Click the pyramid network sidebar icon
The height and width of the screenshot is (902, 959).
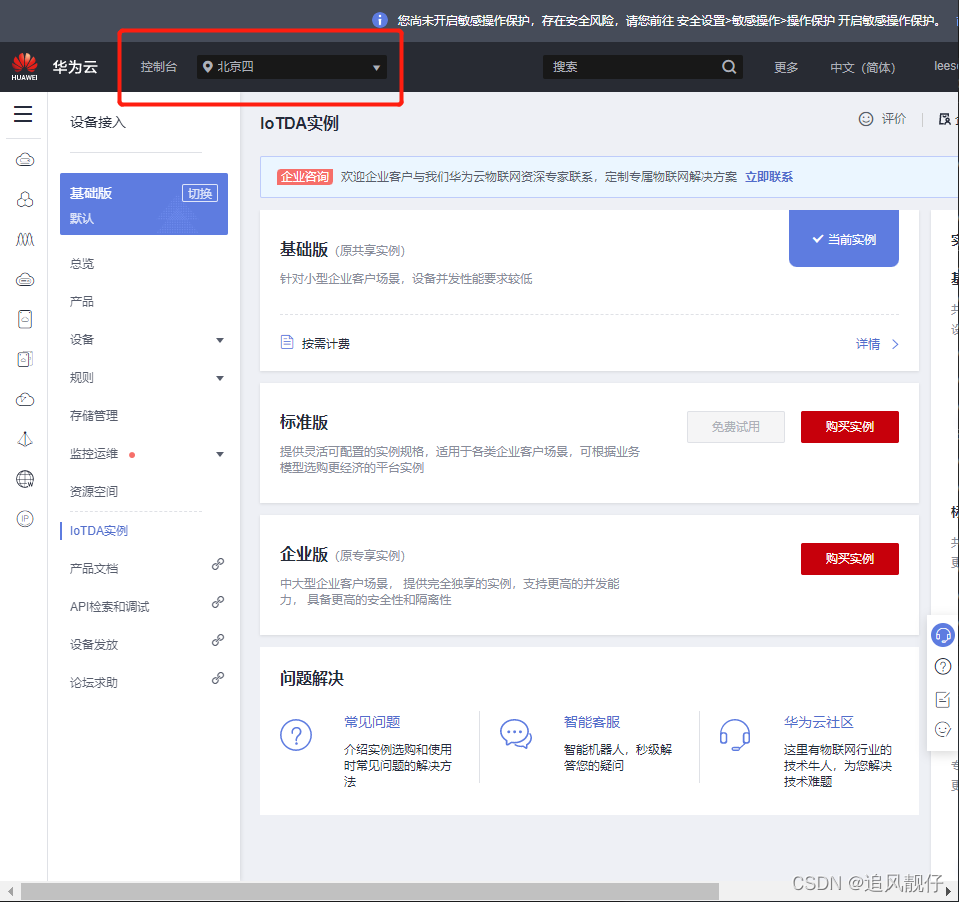click(x=24, y=439)
